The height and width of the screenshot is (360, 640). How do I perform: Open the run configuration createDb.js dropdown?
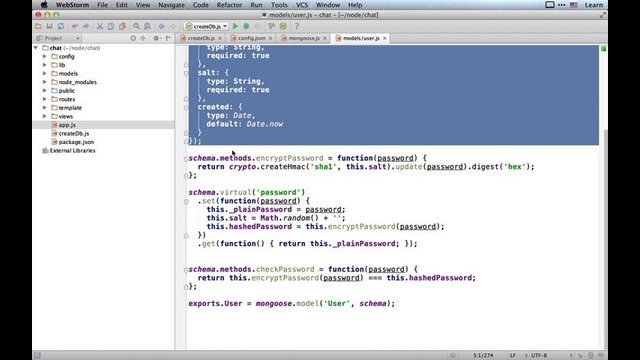coord(206,27)
